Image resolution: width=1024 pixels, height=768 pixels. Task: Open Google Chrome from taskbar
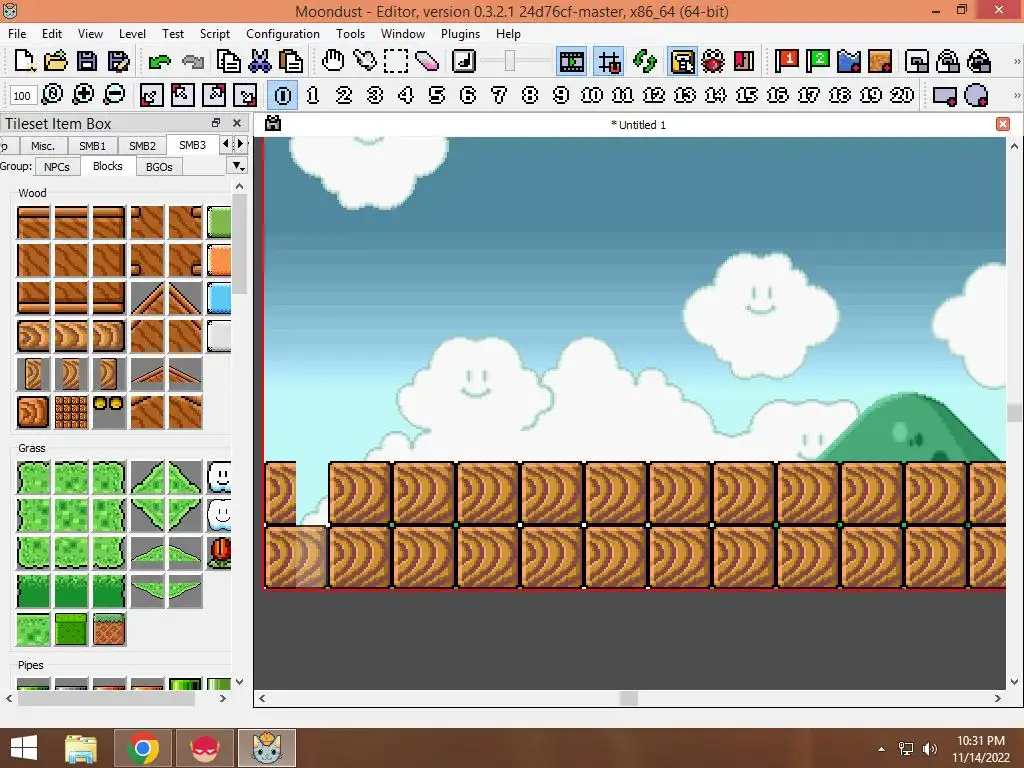pyautogui.click(x=143, y=748)
